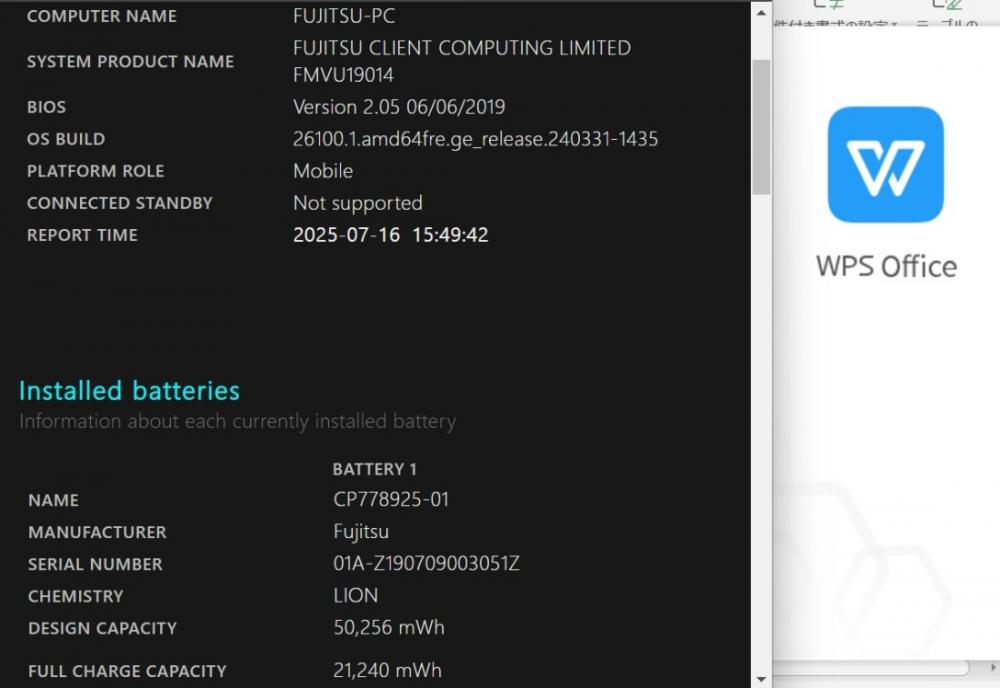
Task: Click the "WPS Office" title text
Action: click(886, 267)
